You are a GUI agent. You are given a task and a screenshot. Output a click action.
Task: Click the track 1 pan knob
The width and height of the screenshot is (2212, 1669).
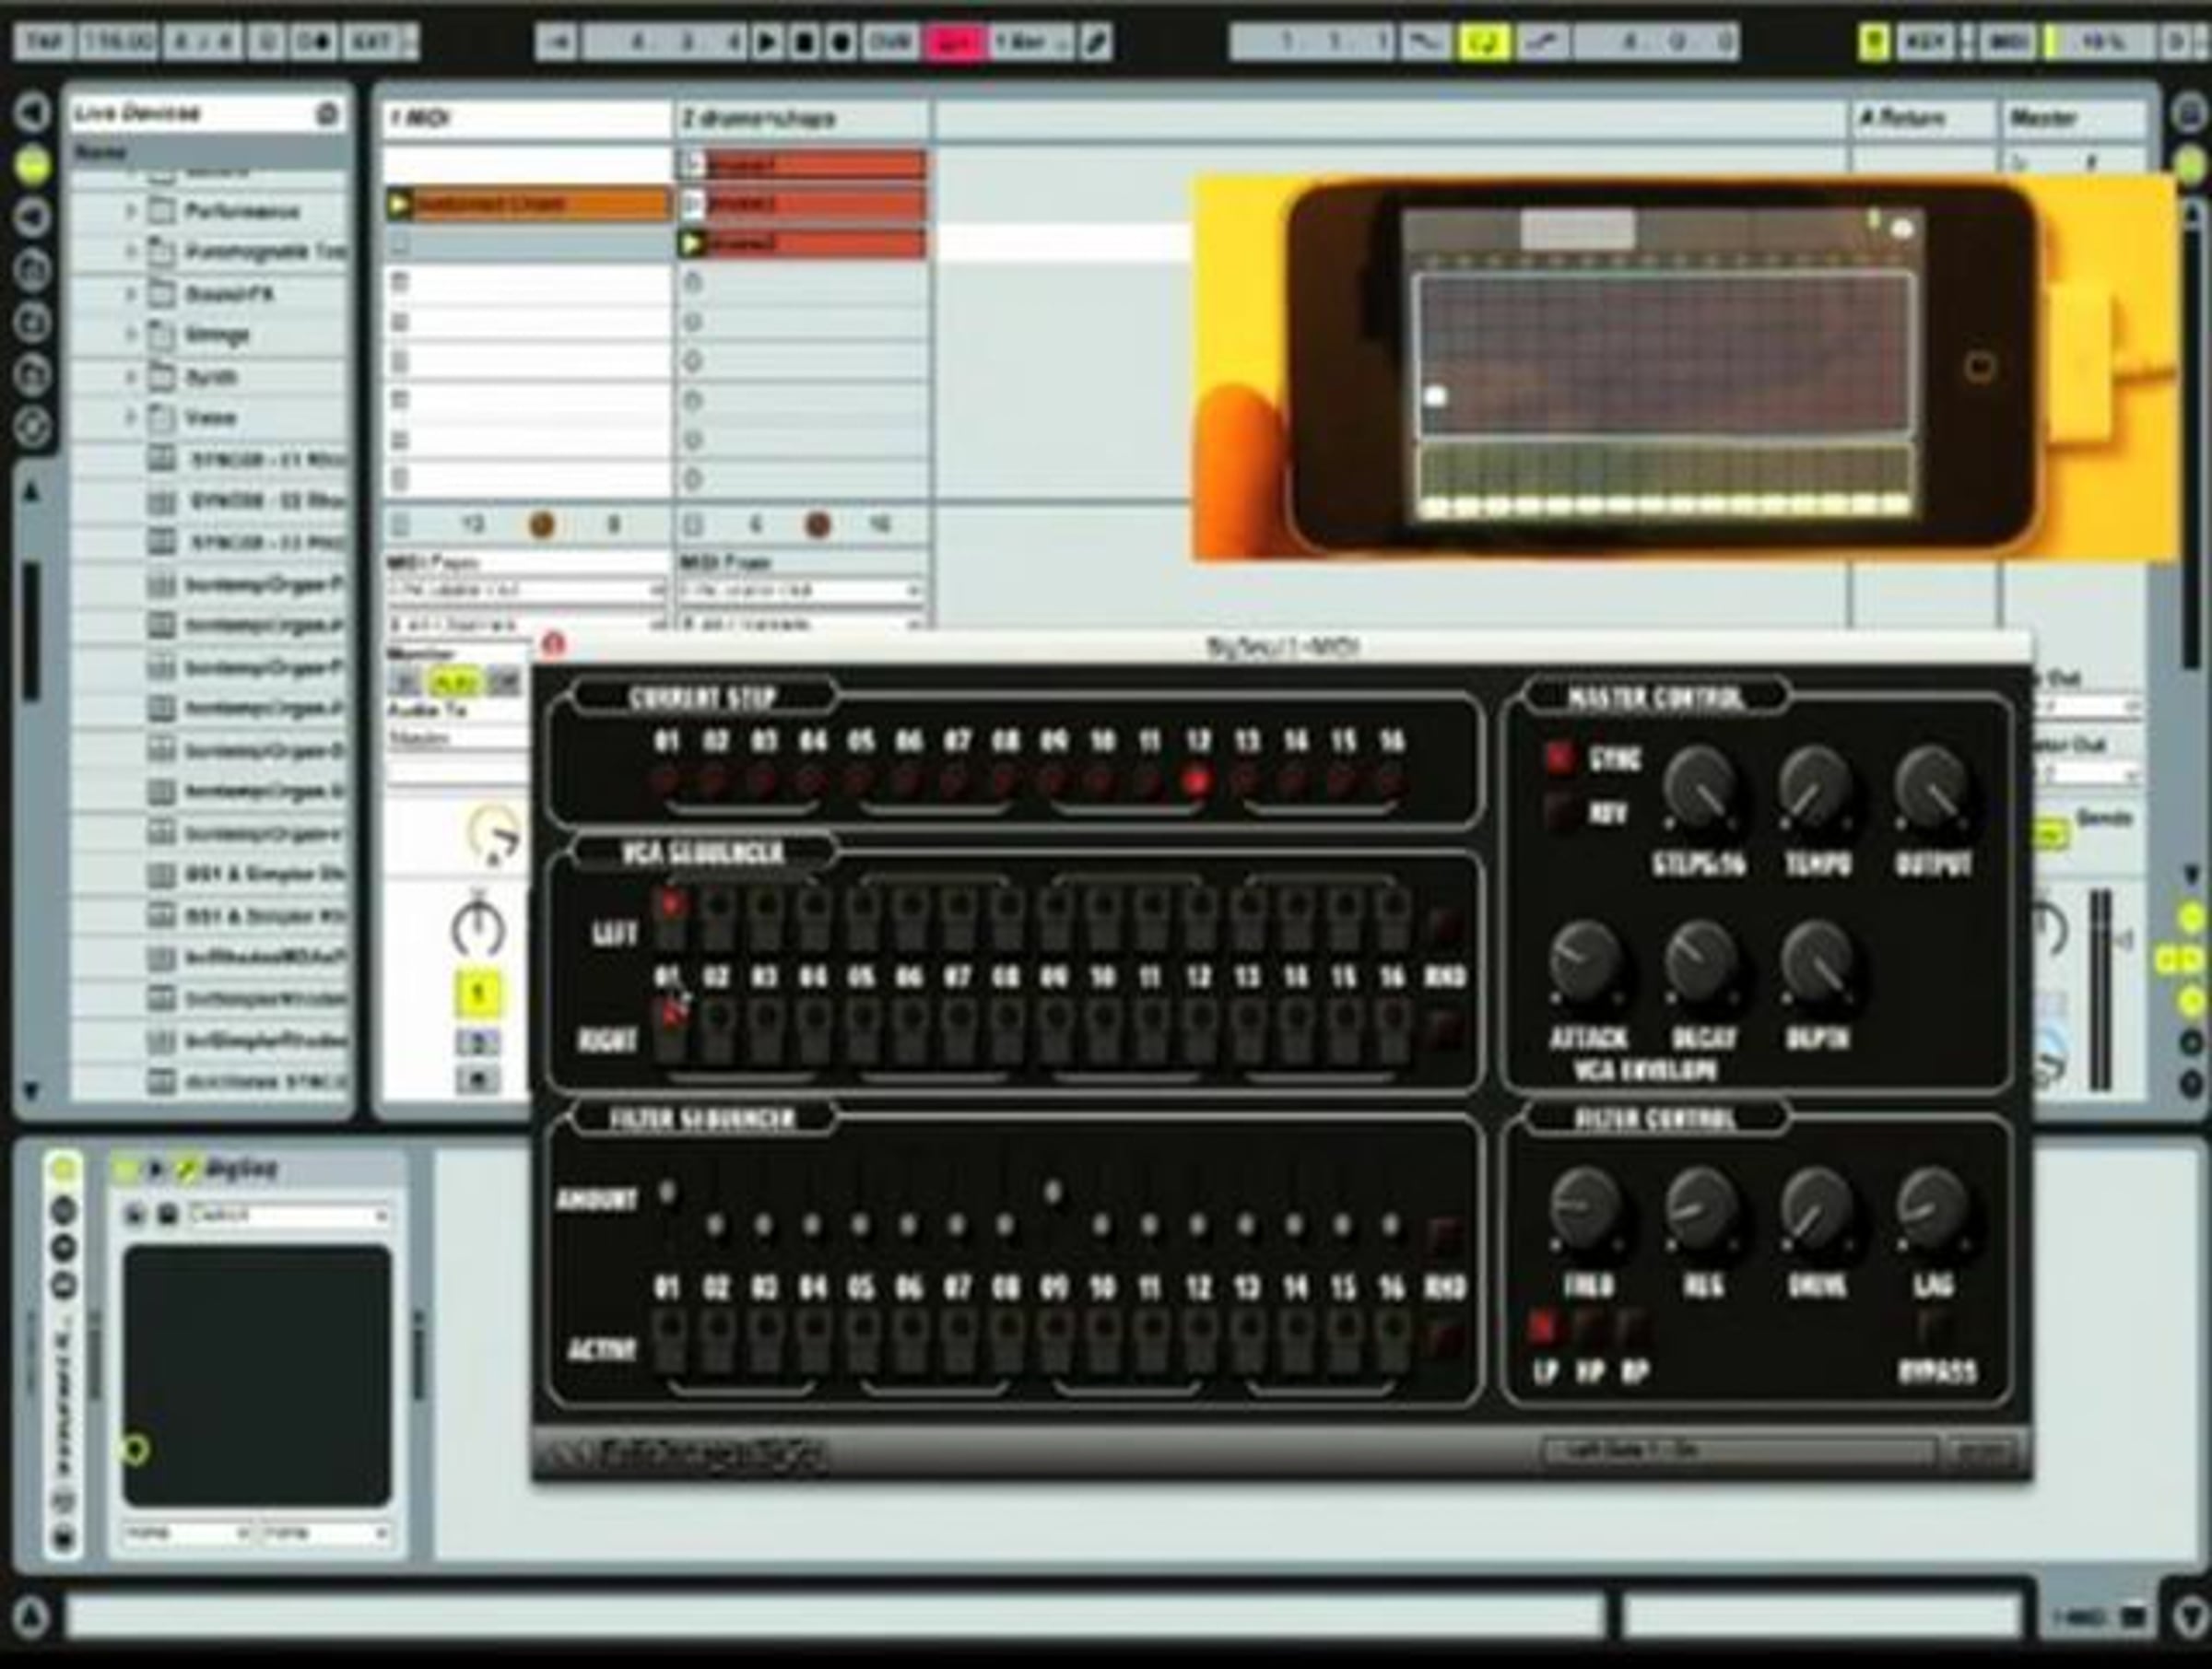[479, 927]
